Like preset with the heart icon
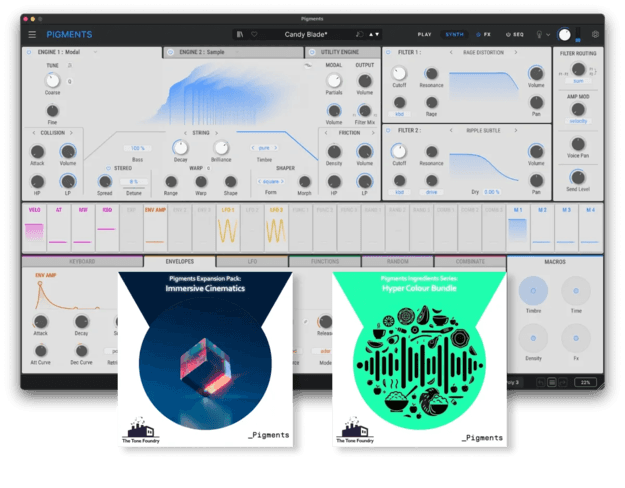Image resolution: width=625 pixels, height=488 pixels. pos(254,34)
